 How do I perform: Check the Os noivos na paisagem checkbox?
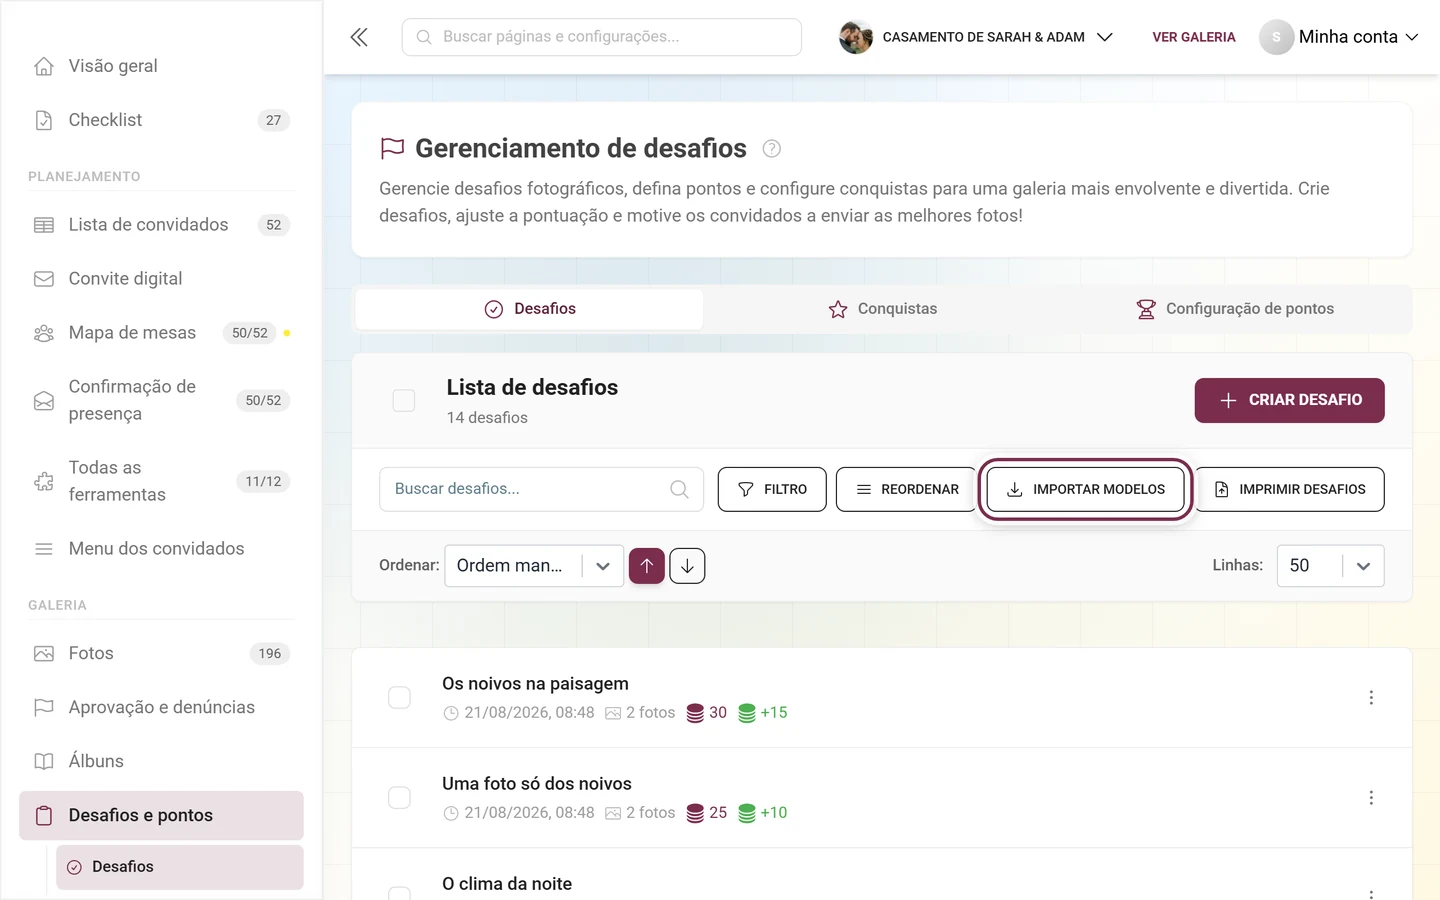coord(399,697)
